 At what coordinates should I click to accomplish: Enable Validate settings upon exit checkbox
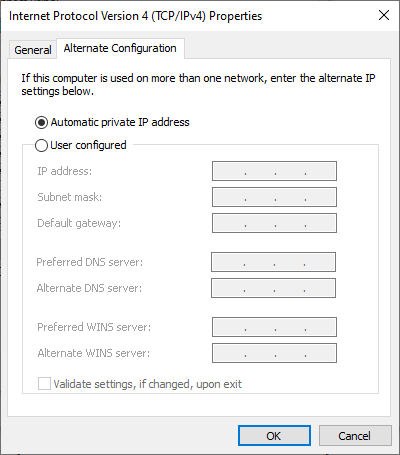[44, 384]
